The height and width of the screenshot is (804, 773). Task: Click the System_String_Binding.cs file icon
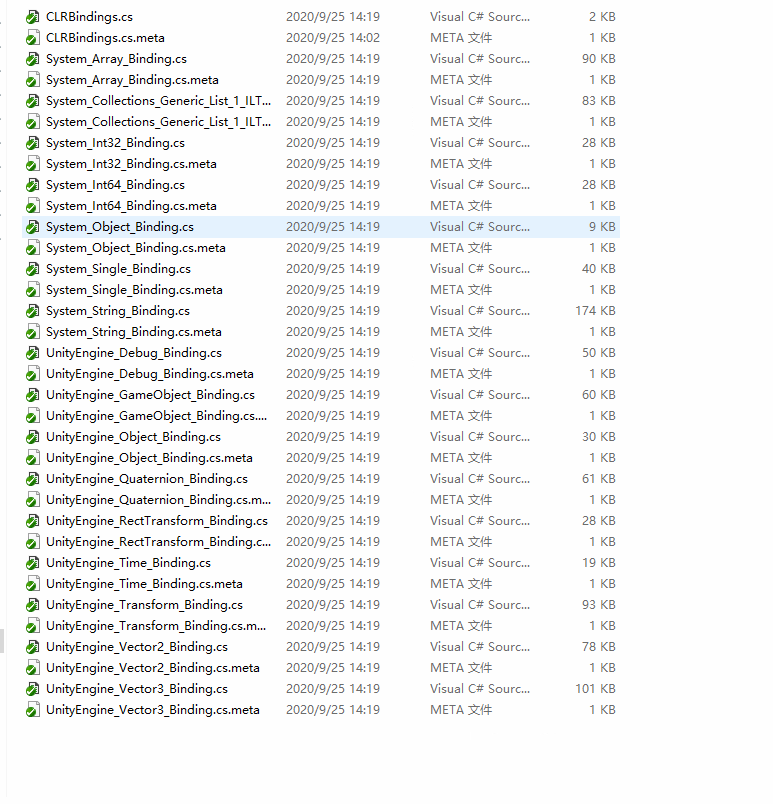pyautogui.click(x=34, y=311)
